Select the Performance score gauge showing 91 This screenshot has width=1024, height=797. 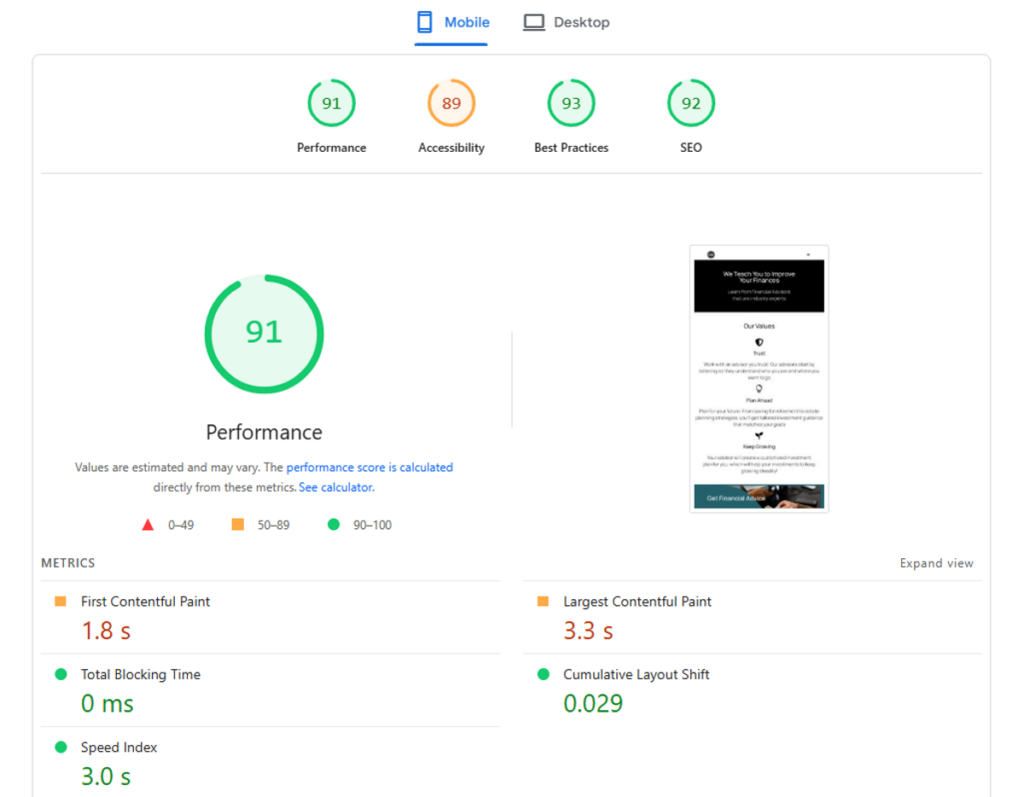[x=331, y=102]
